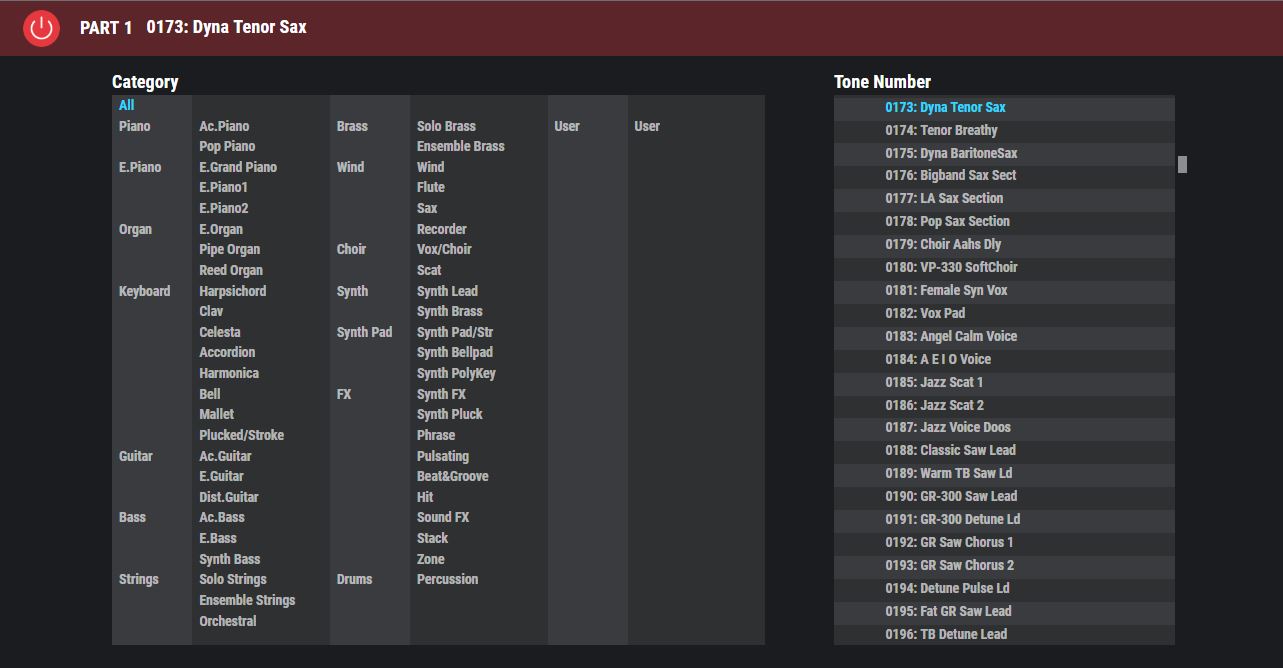Image resolution: width=1283 pixels, height=668 pixels.
Task: Select the right-hand User subcategory entry
Action: point(647,126)
